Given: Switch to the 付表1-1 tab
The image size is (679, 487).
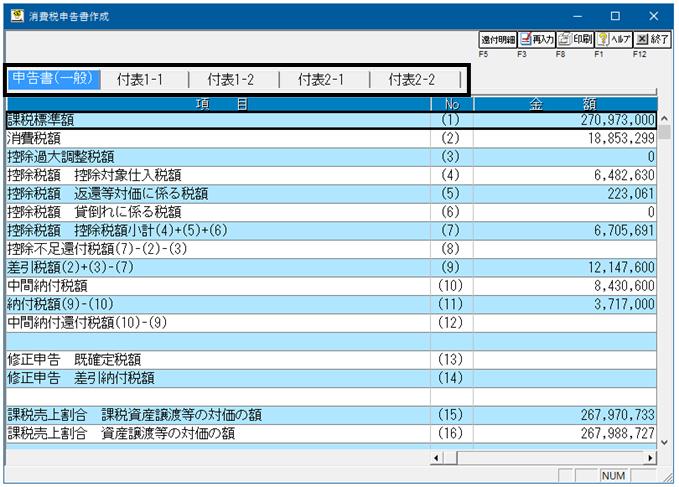Looking at the screenshot, I should pyautogui.click(x=140, y=80).
